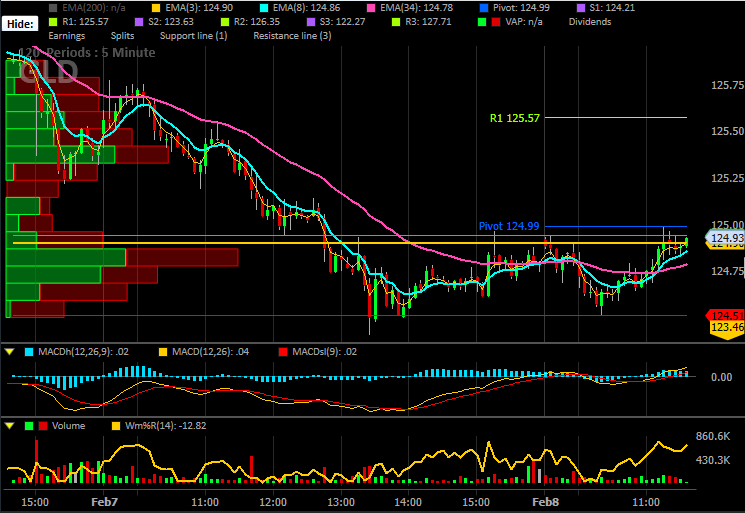Hide the Pivot: 124.99 legend label
This screenshot has height=513, width=745.
tap(521, 8)
